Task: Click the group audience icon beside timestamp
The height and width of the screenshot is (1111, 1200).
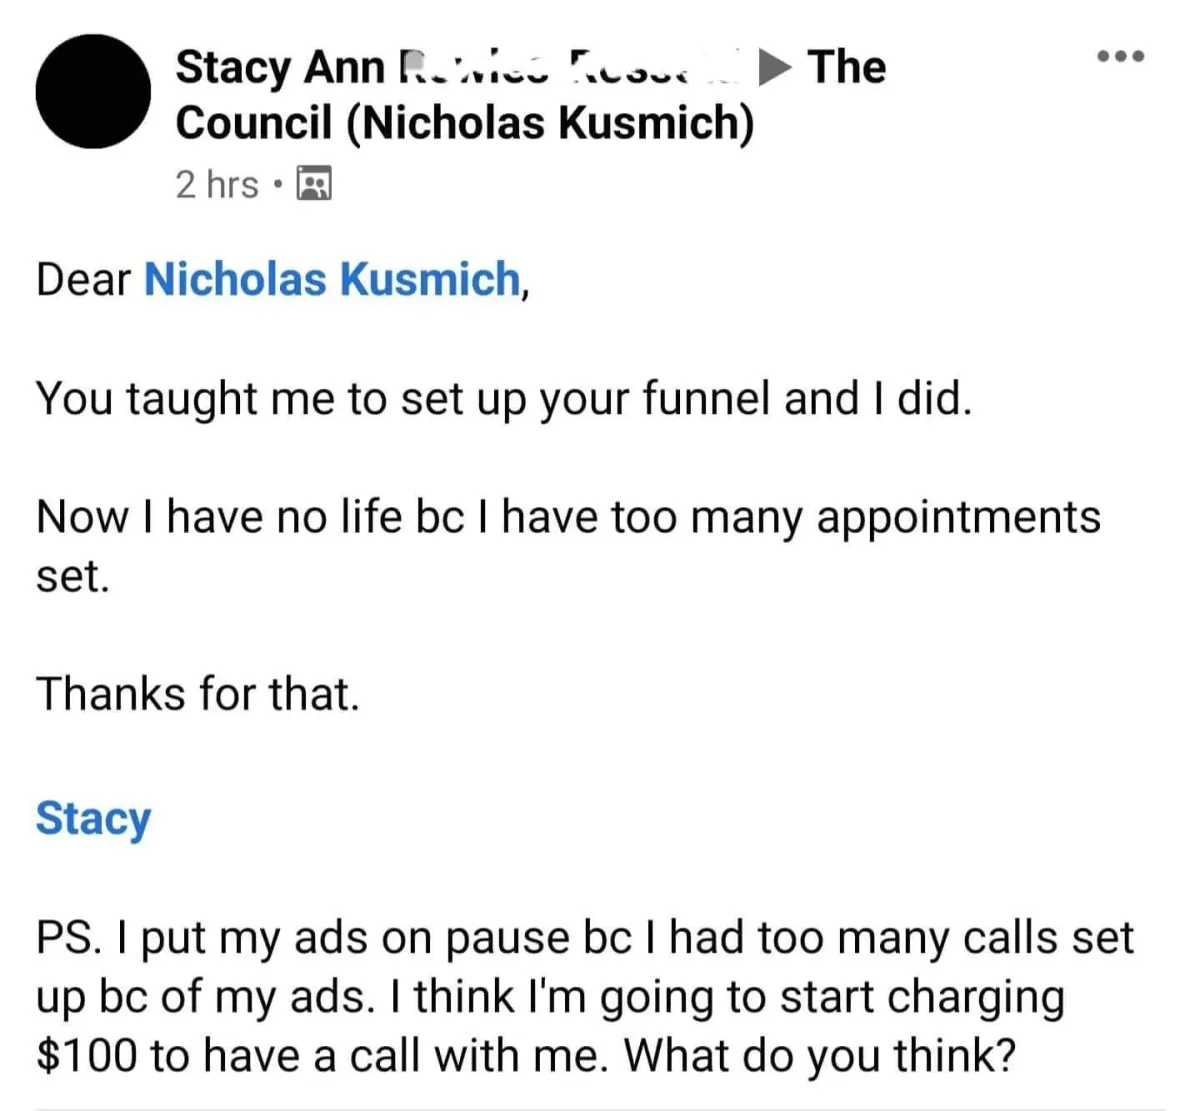Action: point(316,185)
